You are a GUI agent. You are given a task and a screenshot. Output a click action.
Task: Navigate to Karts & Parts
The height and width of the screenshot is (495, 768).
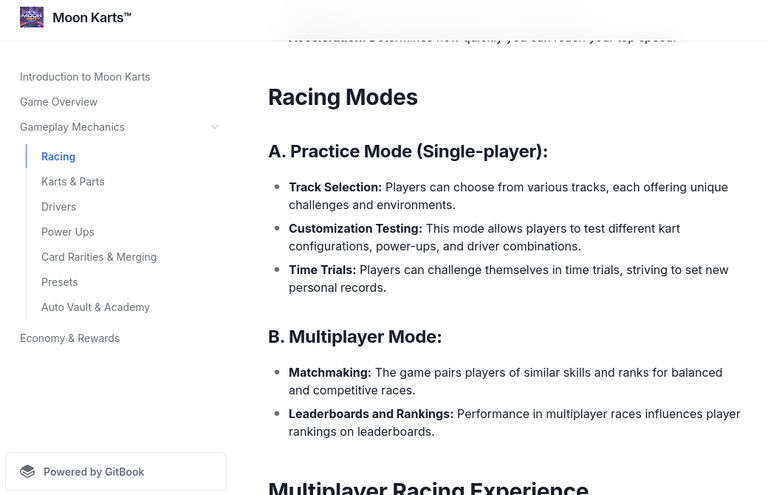[x=73, y=182]
